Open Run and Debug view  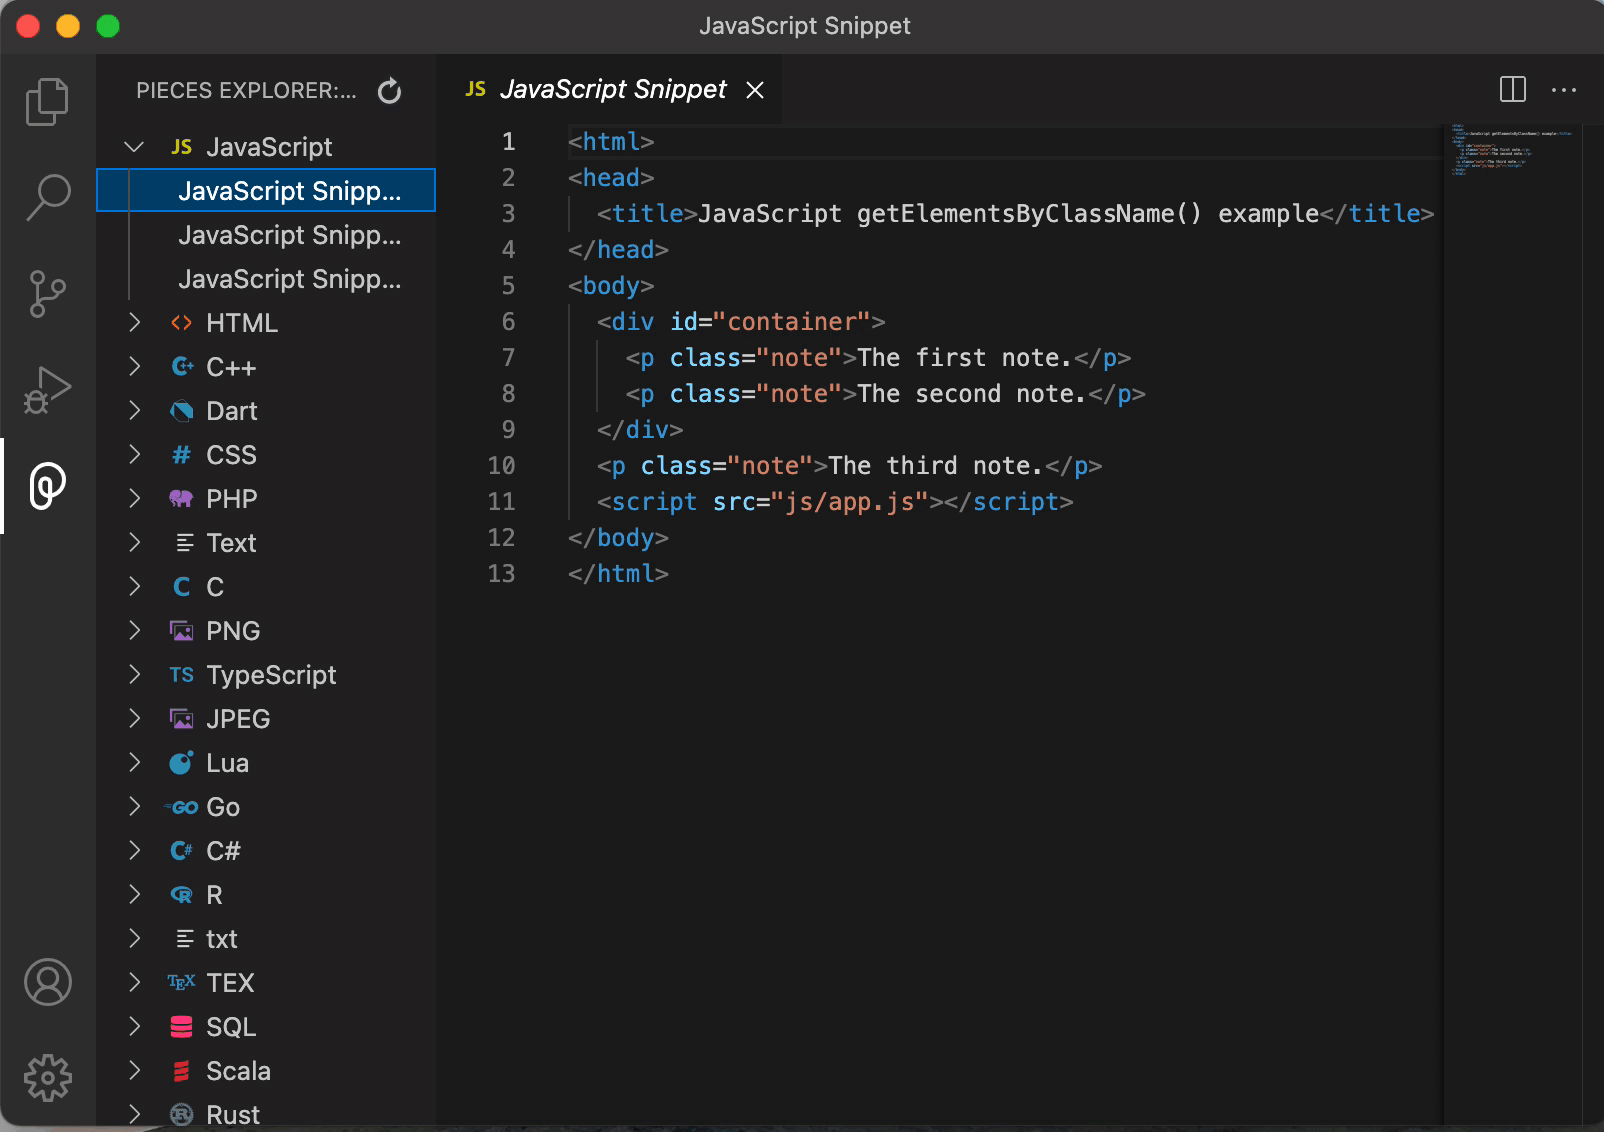pyautogui.click(x=47, y=390)
